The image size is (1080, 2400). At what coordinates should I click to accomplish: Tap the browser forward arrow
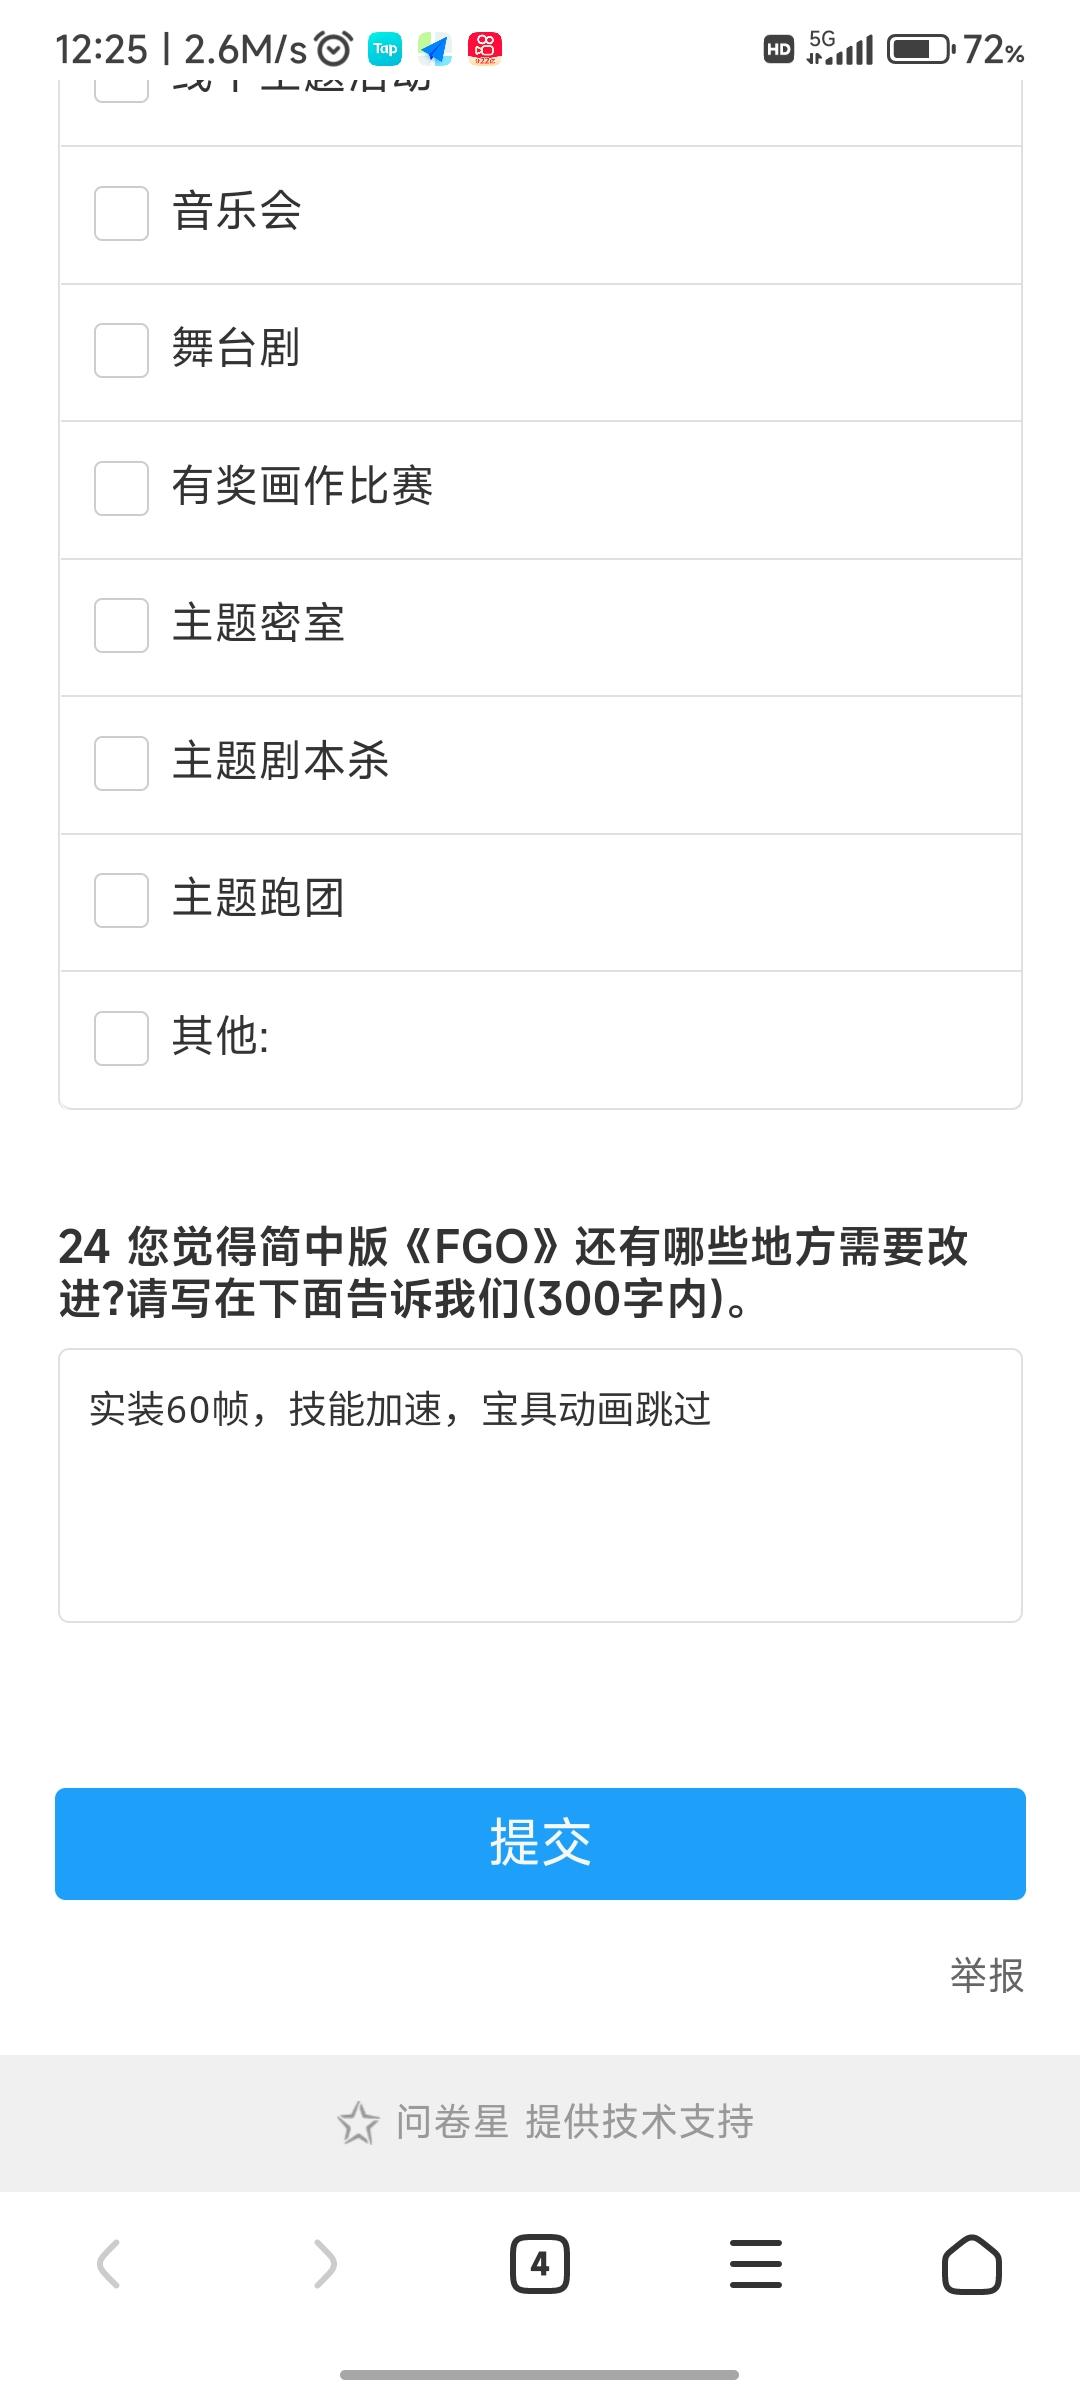325,2263
